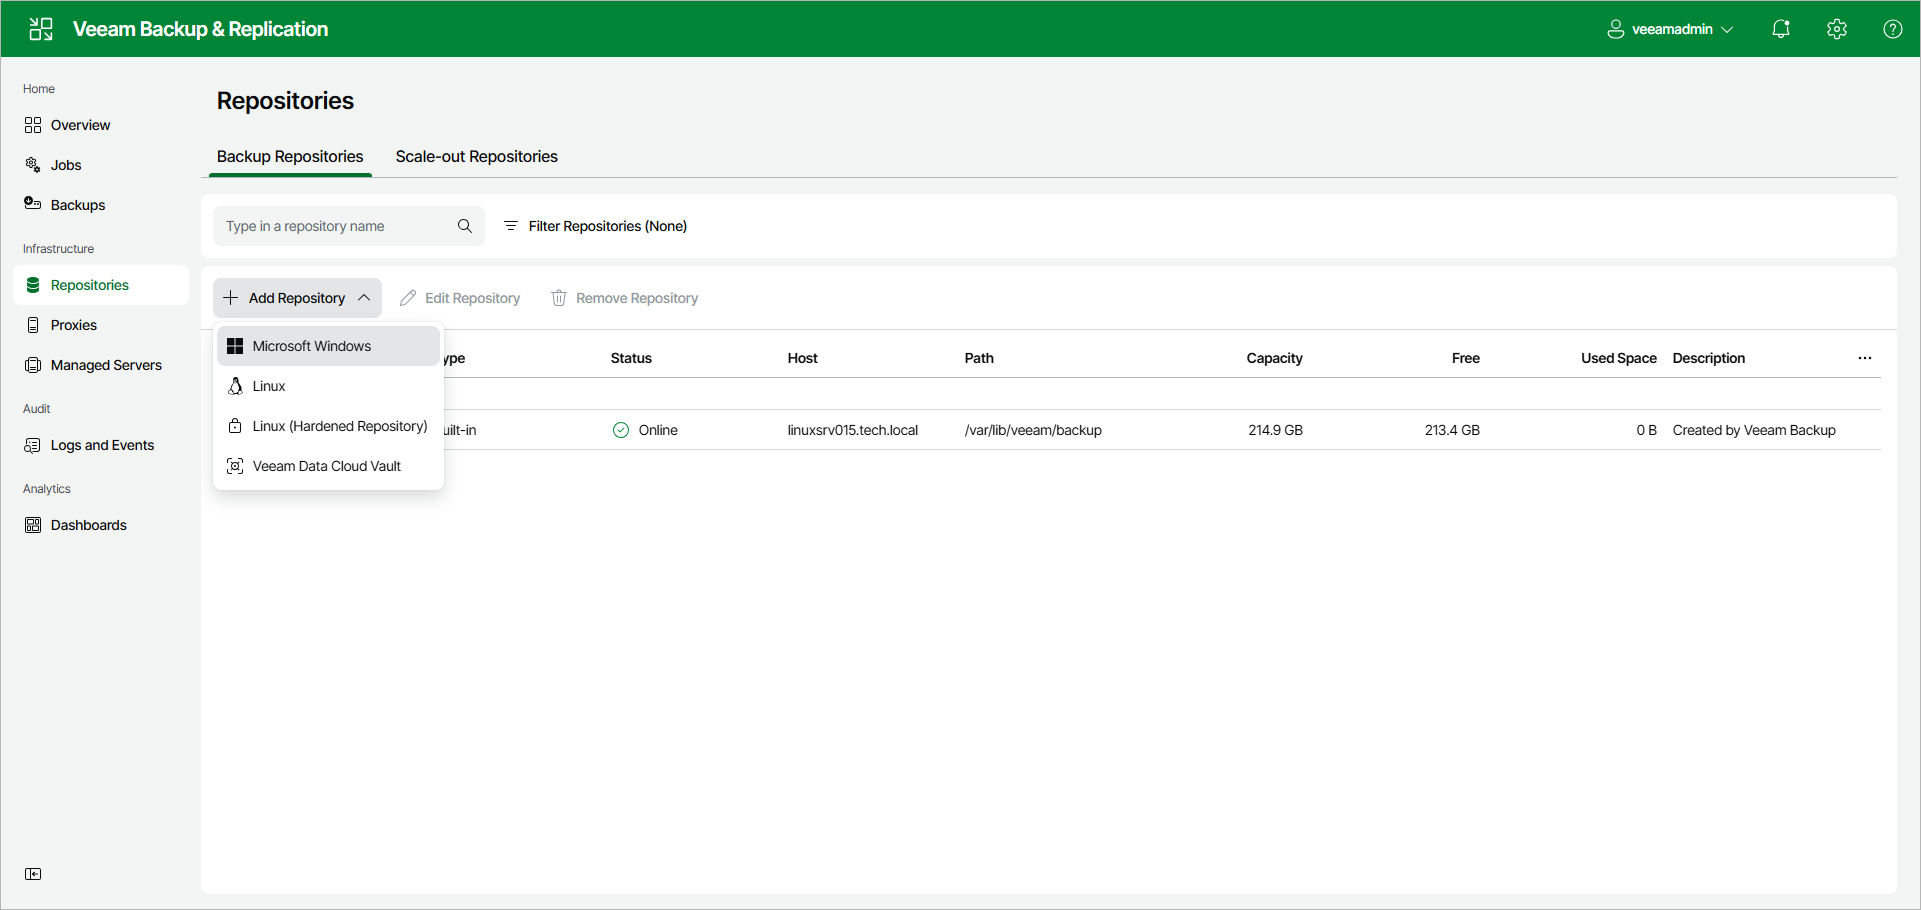The height and width of the screenshot is (910, 1921).
Task: Click the Overview grid icon
Action: 33,125
